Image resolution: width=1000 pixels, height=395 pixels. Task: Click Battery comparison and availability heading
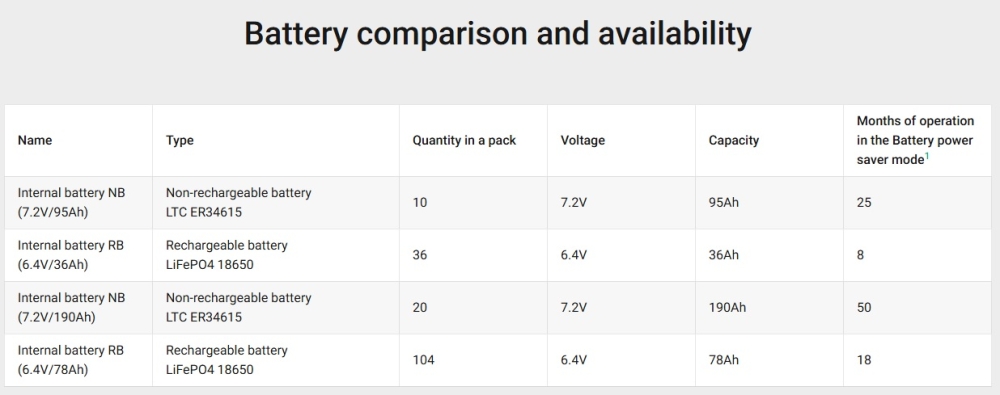tap(498, 33)
